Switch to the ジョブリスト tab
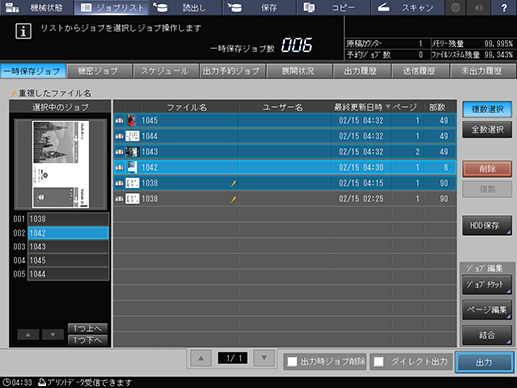Screen dimensions: 517x388 [112, 7]
